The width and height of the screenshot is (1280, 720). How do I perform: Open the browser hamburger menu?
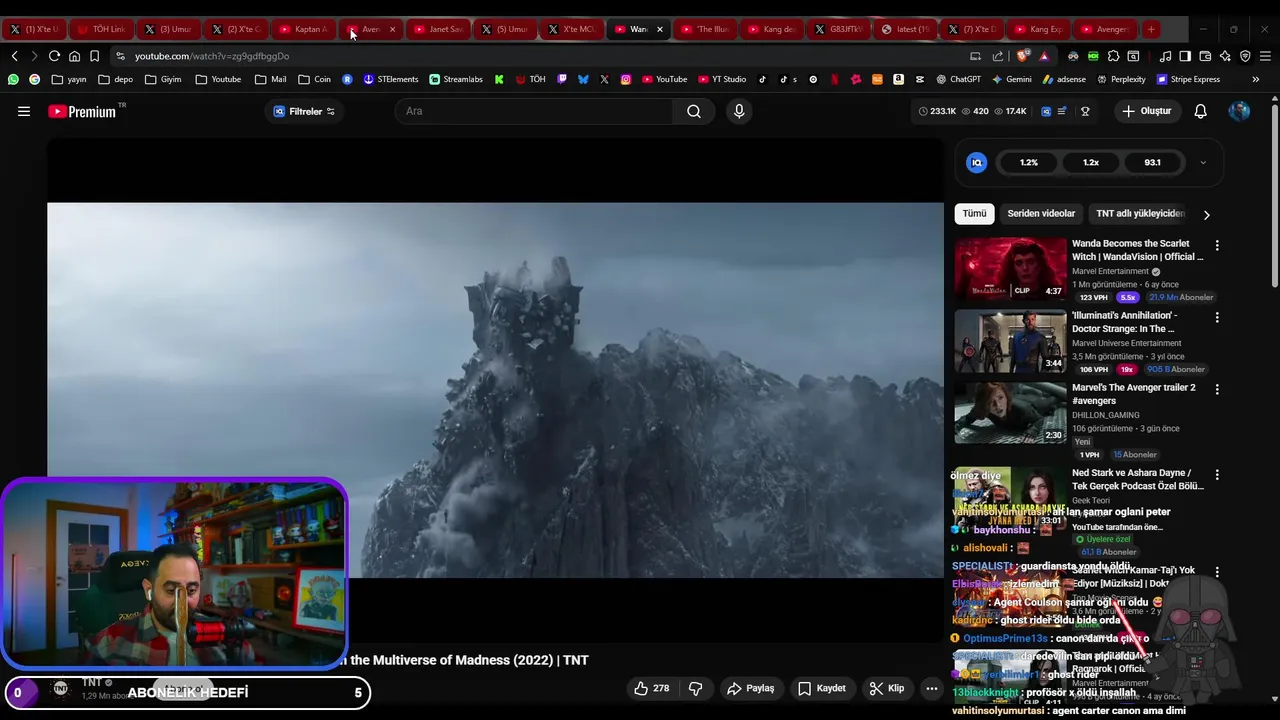1265,56
